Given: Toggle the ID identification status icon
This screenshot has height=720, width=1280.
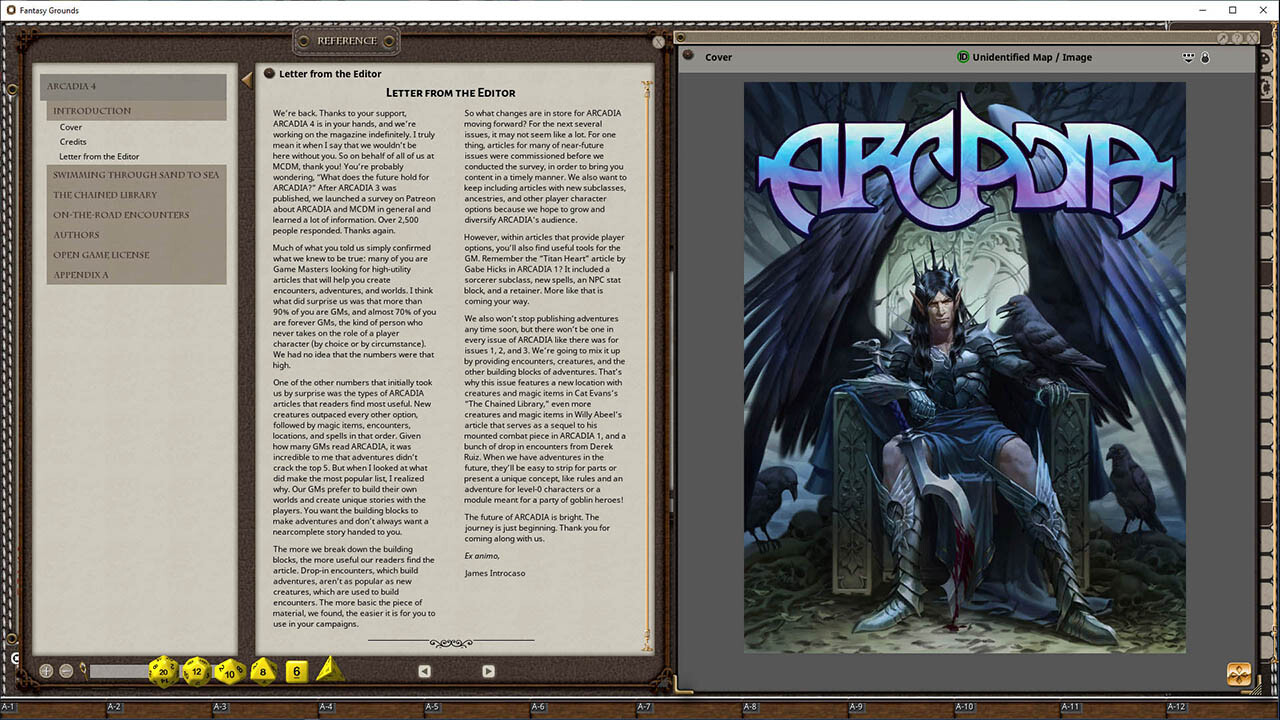Looking at the screenshot, I should (x=963, y=57).
